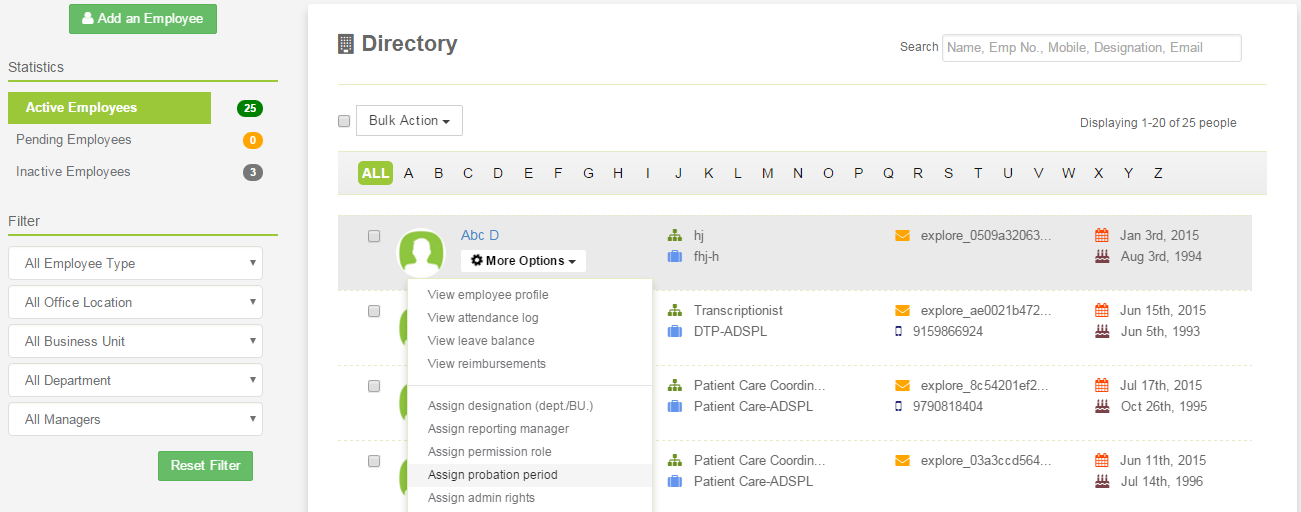Filter directory by letter M
The width and height of the screenshot is (1301, 512).
(x=767, y=173)
